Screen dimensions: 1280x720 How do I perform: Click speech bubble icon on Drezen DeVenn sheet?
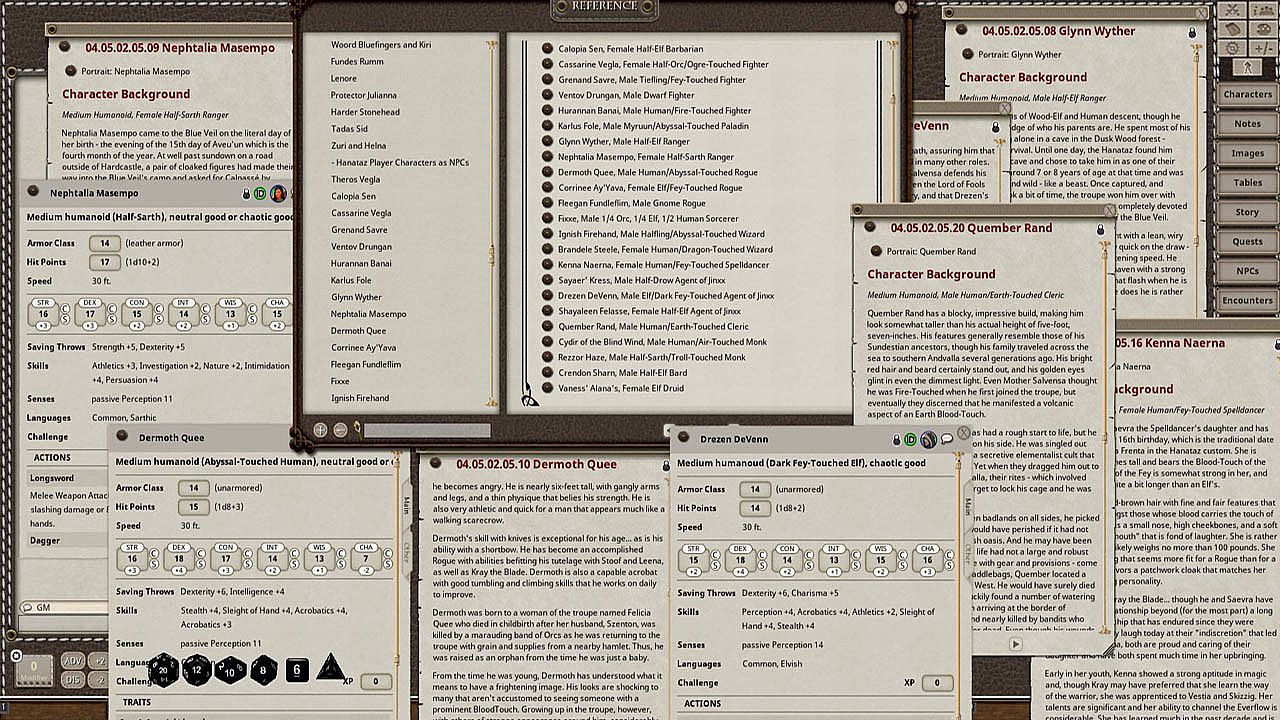(946, 439)
